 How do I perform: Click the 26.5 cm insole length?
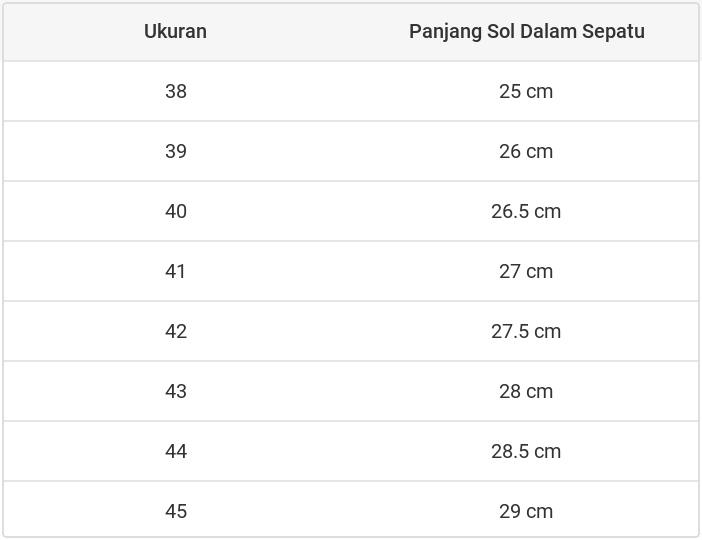(526, 211)
